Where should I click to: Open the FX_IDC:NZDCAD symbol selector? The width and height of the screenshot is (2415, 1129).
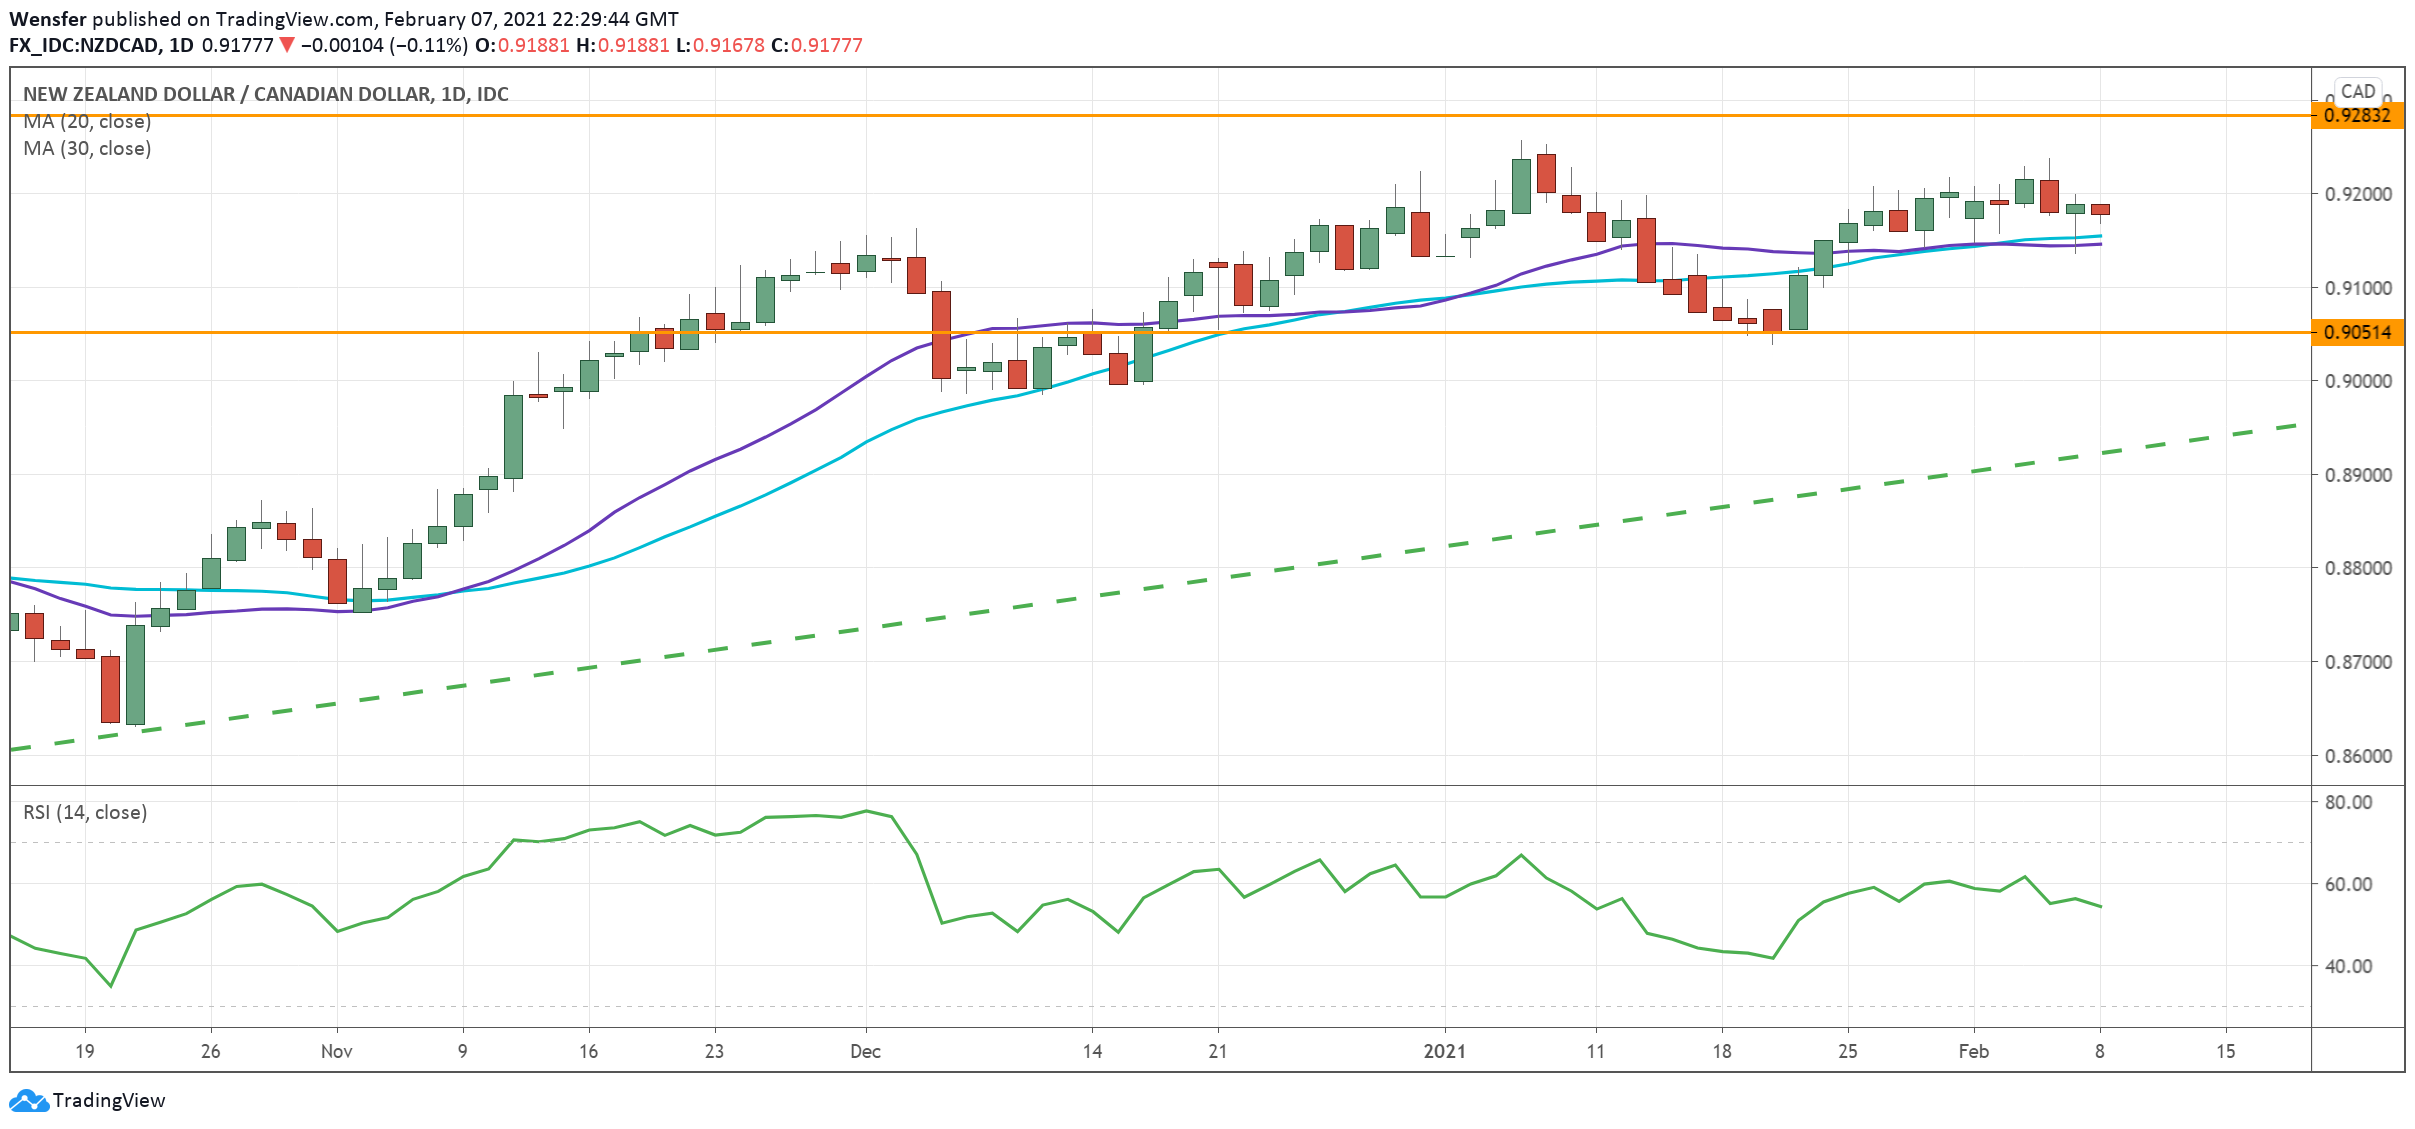coord(85,45)
